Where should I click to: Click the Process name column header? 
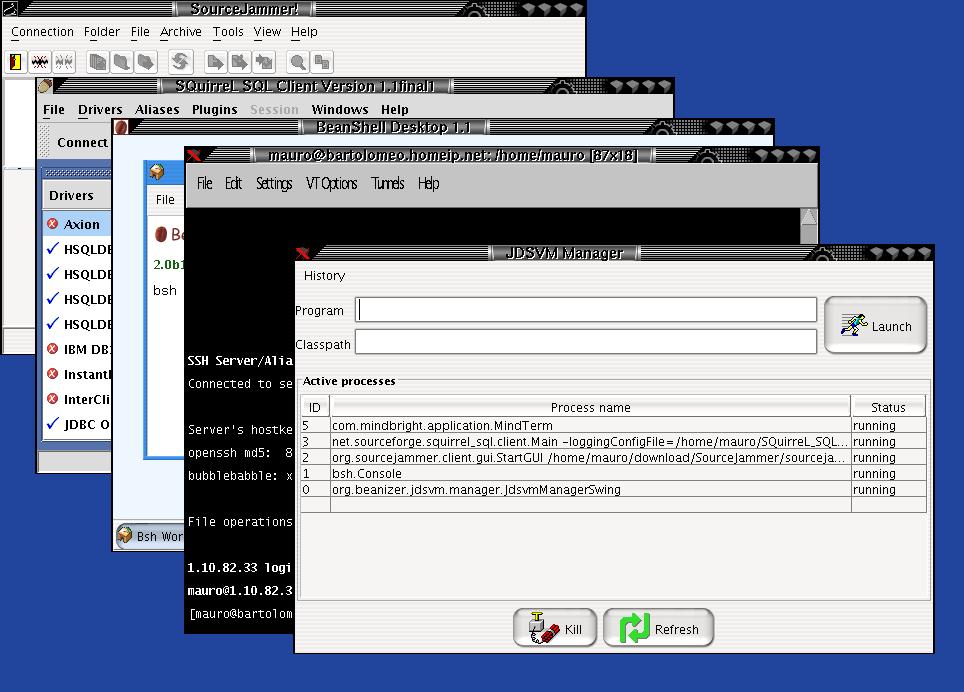click(x=590, y=407)
